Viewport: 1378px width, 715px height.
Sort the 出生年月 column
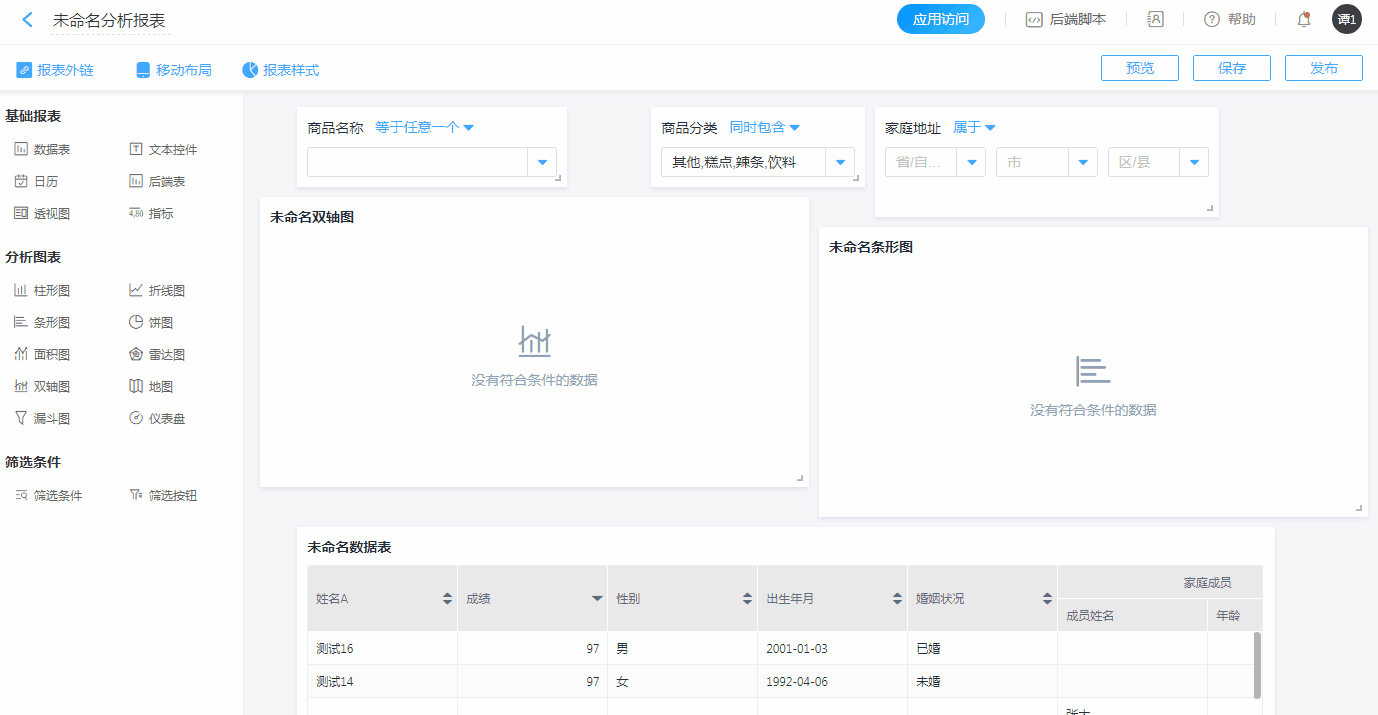pos(897,599)
